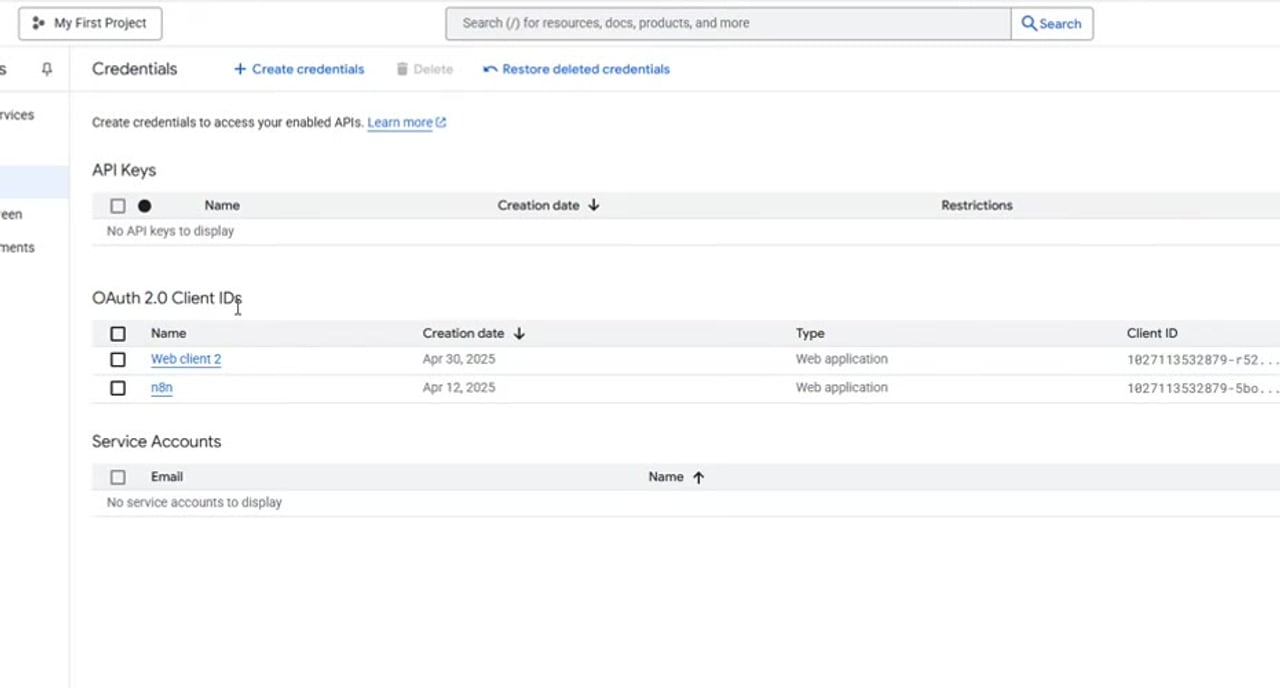Click the undo arrow icon before Restore

[x=490, y=69]
